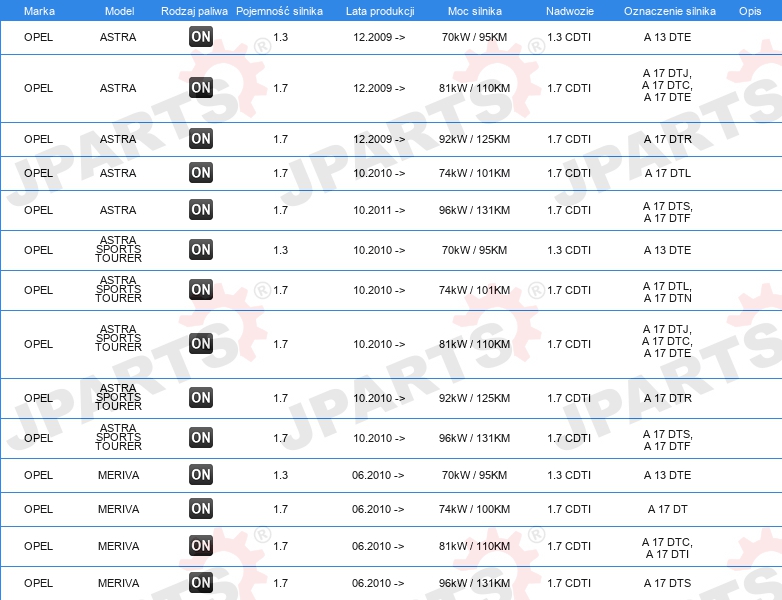Click ON diesel icon in Astra 70kW 12.2009 row
782x600 pixels.
[x=201, y=37]
